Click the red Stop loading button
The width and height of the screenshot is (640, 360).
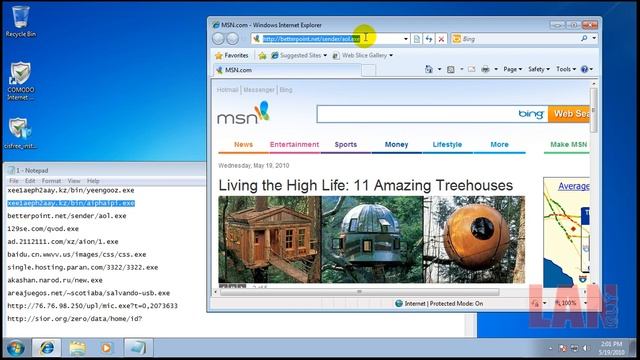click(x=441, y=39)
